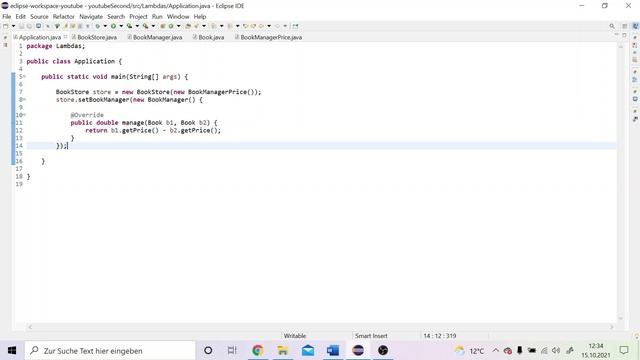
Task: Click the 'Smart Insert' status bar entry
Action: point(371,336)
